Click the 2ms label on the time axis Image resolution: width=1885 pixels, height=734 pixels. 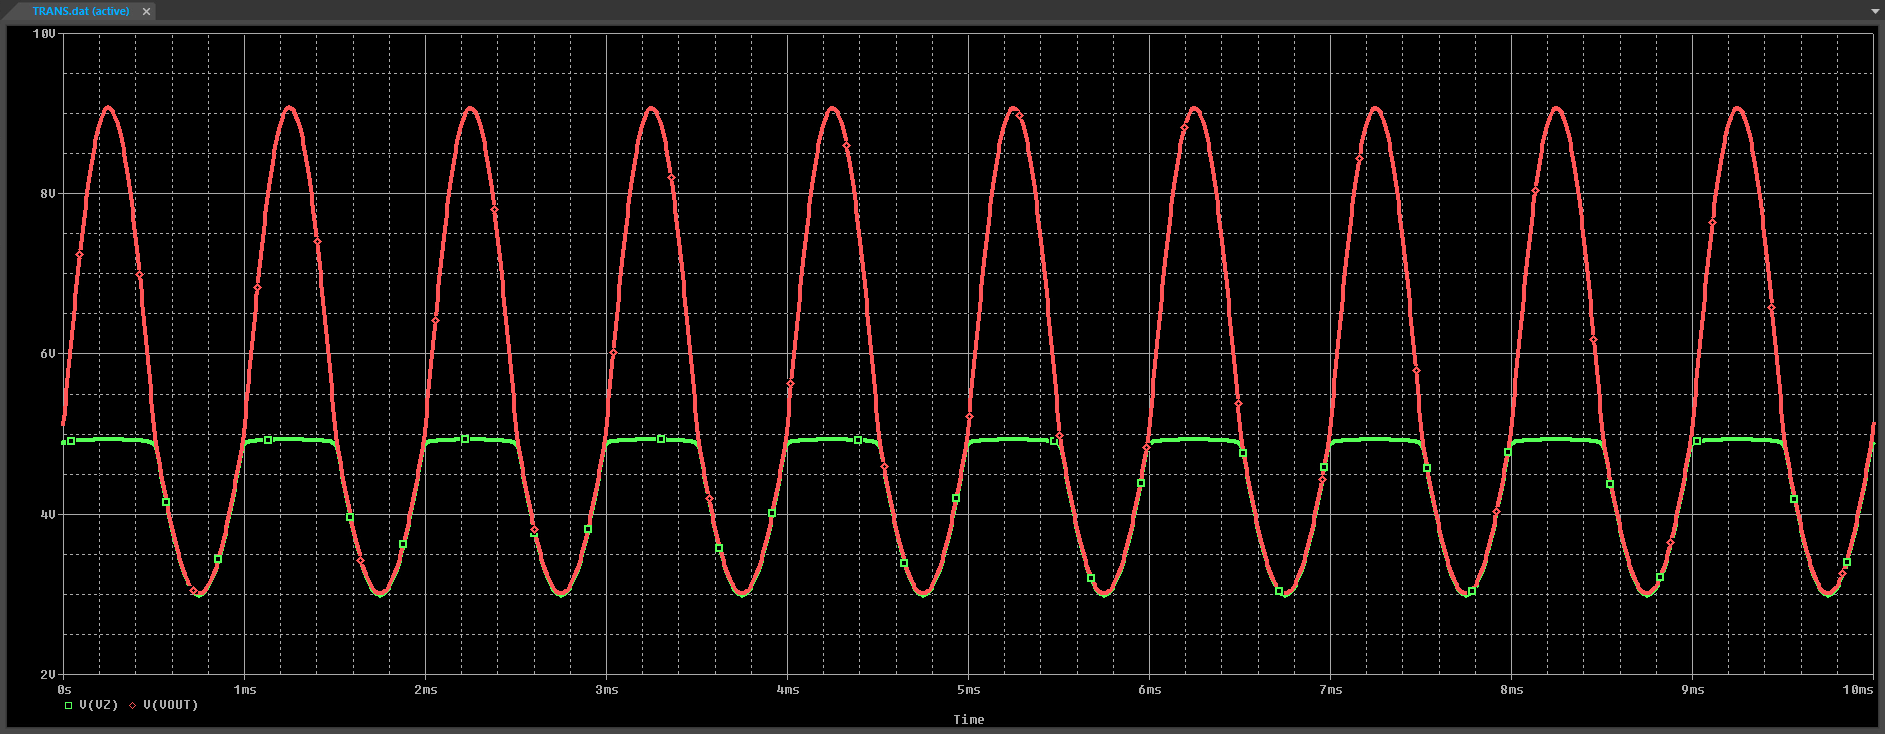(x=426, y=690)
